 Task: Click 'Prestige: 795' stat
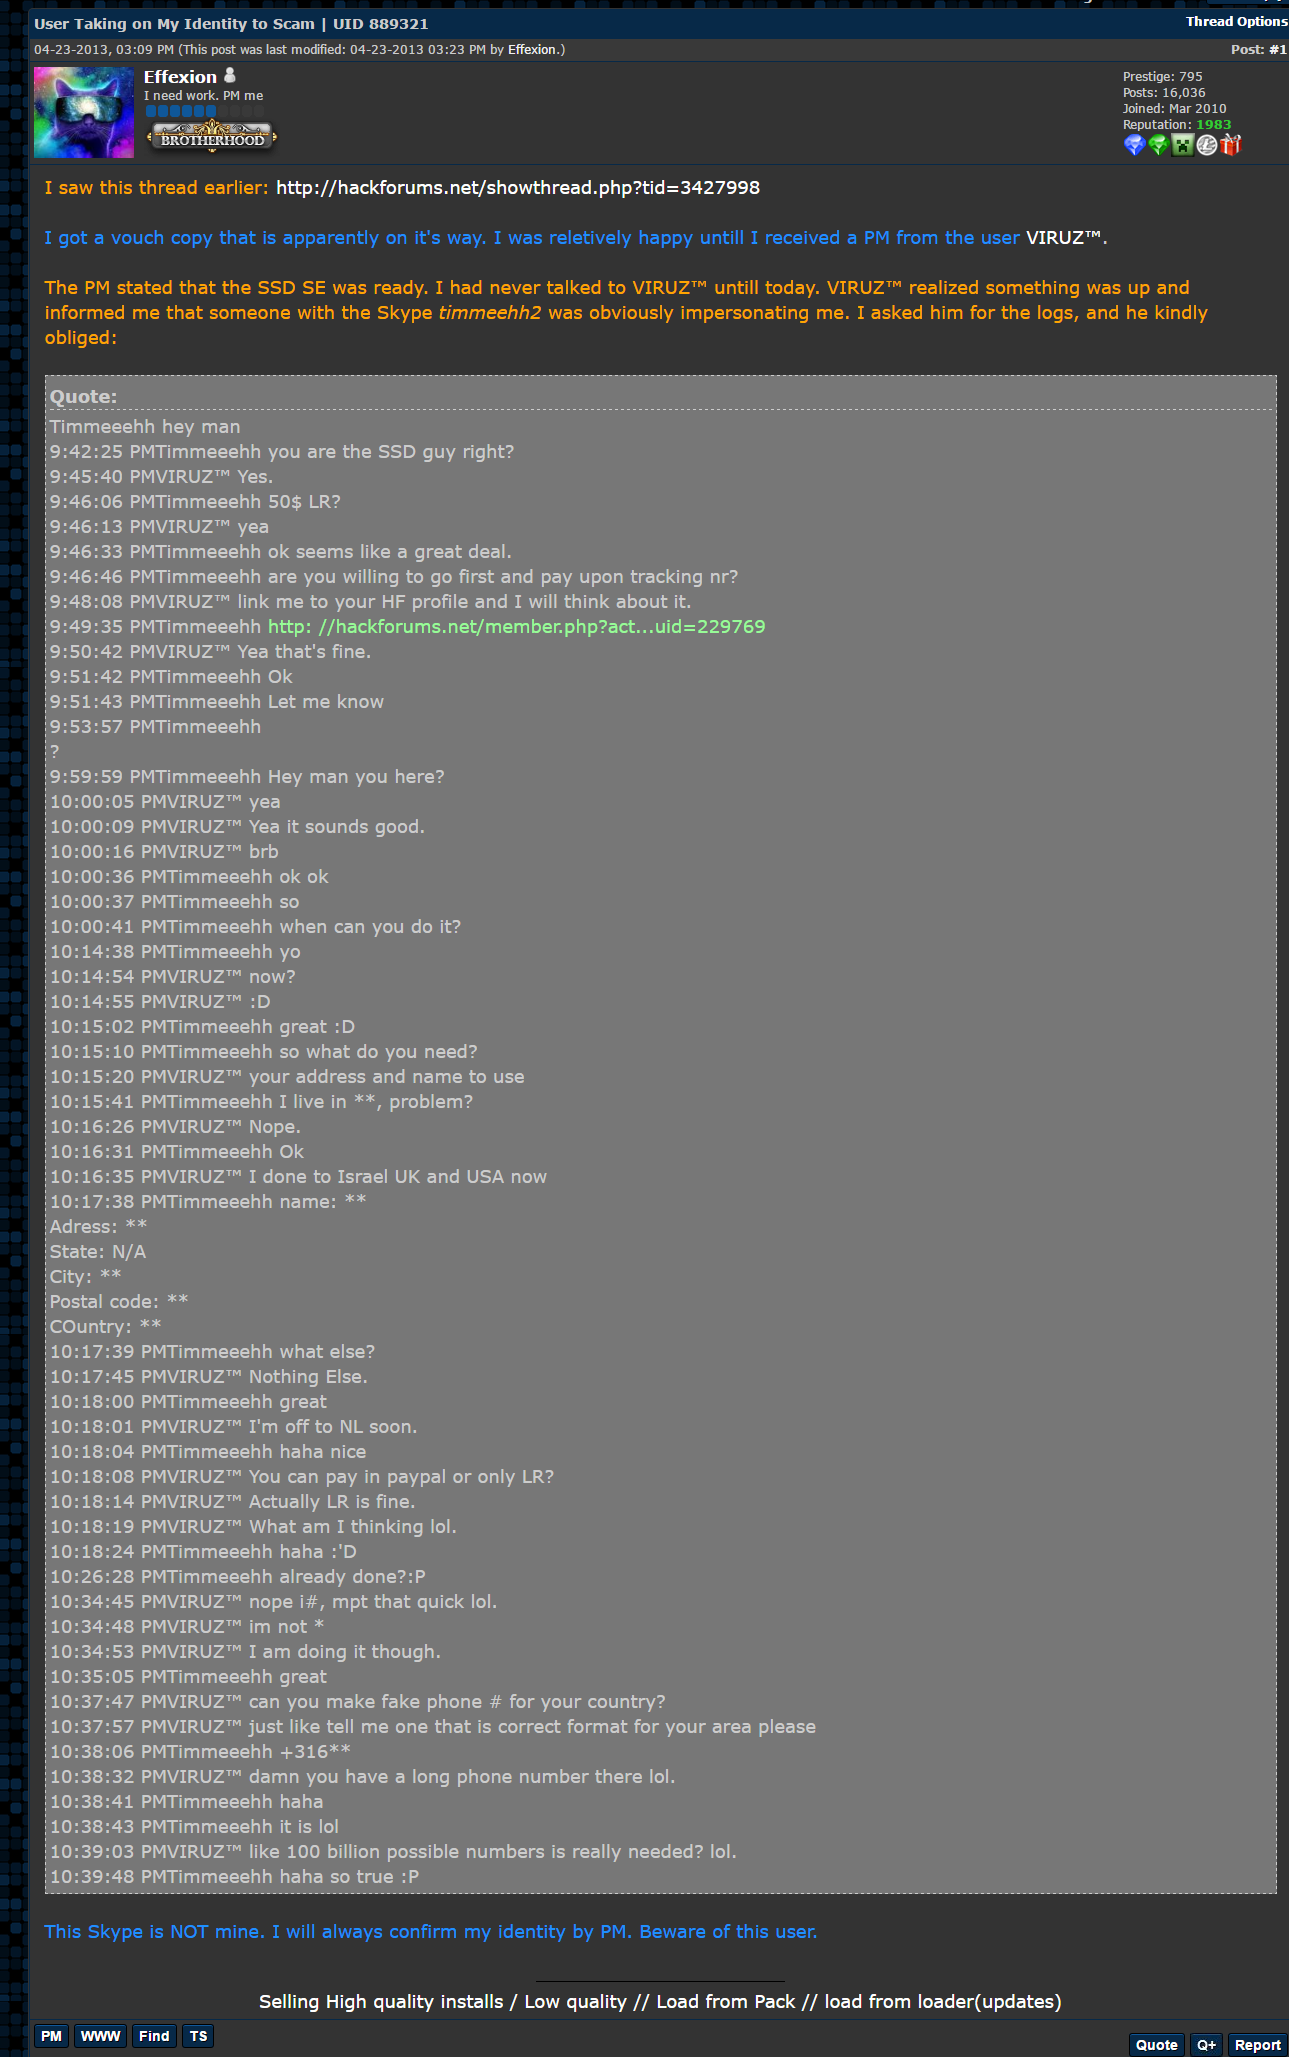tap(1162, 76)
